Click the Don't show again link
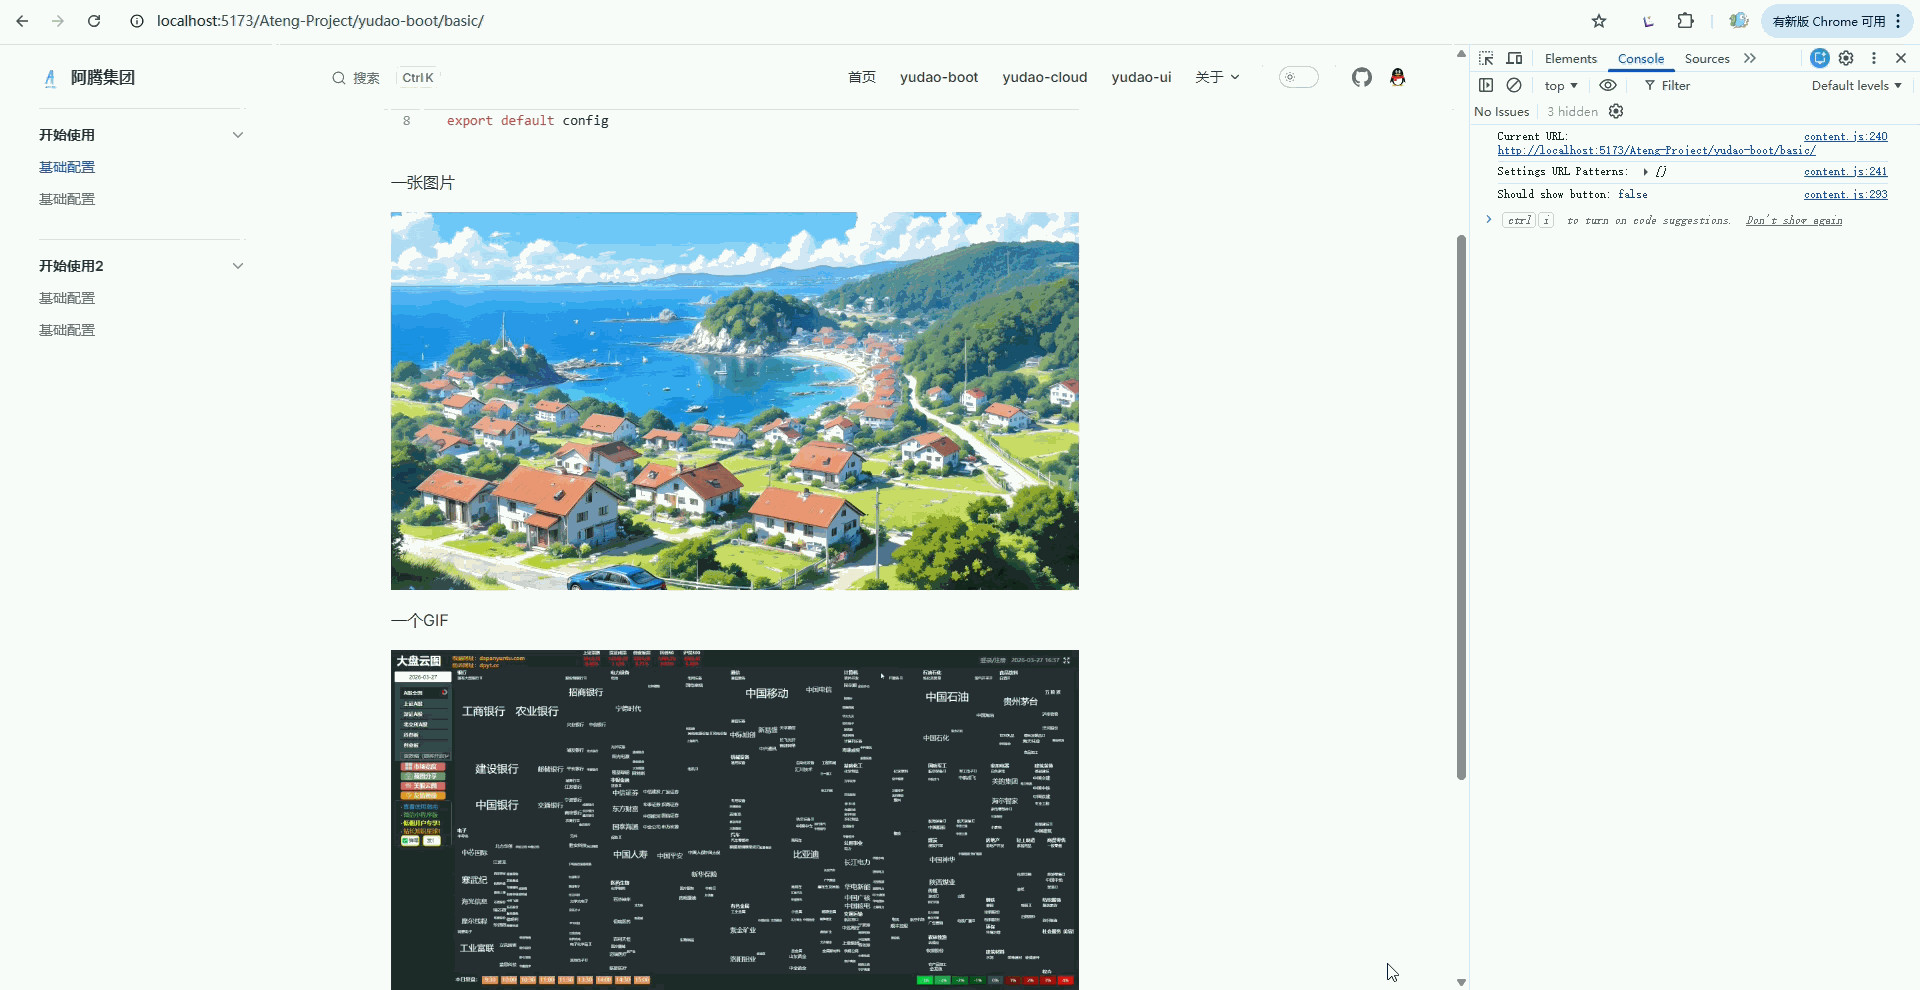 (x=1793, y=220)
